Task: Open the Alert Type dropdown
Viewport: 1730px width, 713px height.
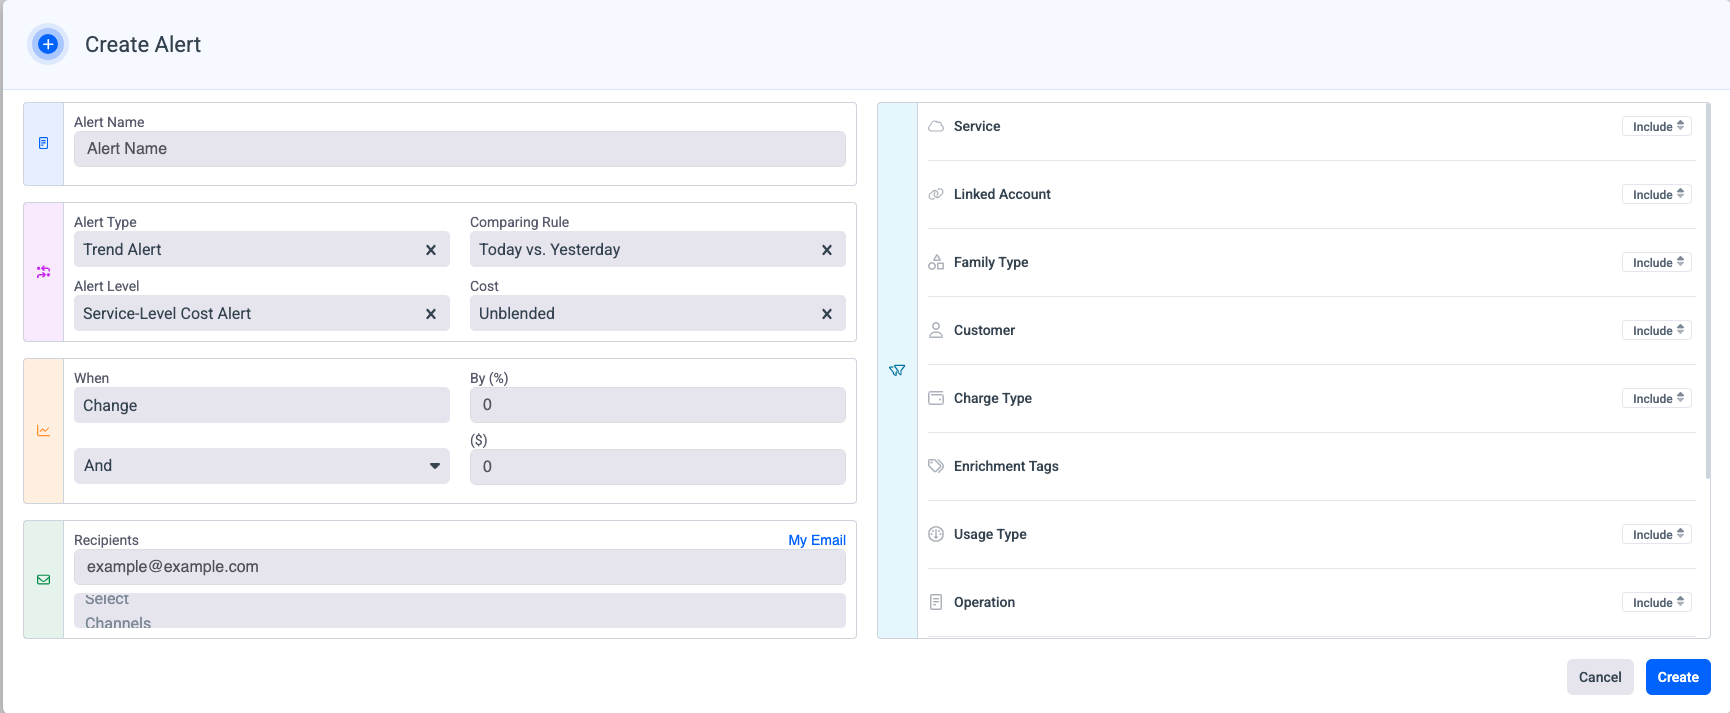Action: tap(262, 250)
